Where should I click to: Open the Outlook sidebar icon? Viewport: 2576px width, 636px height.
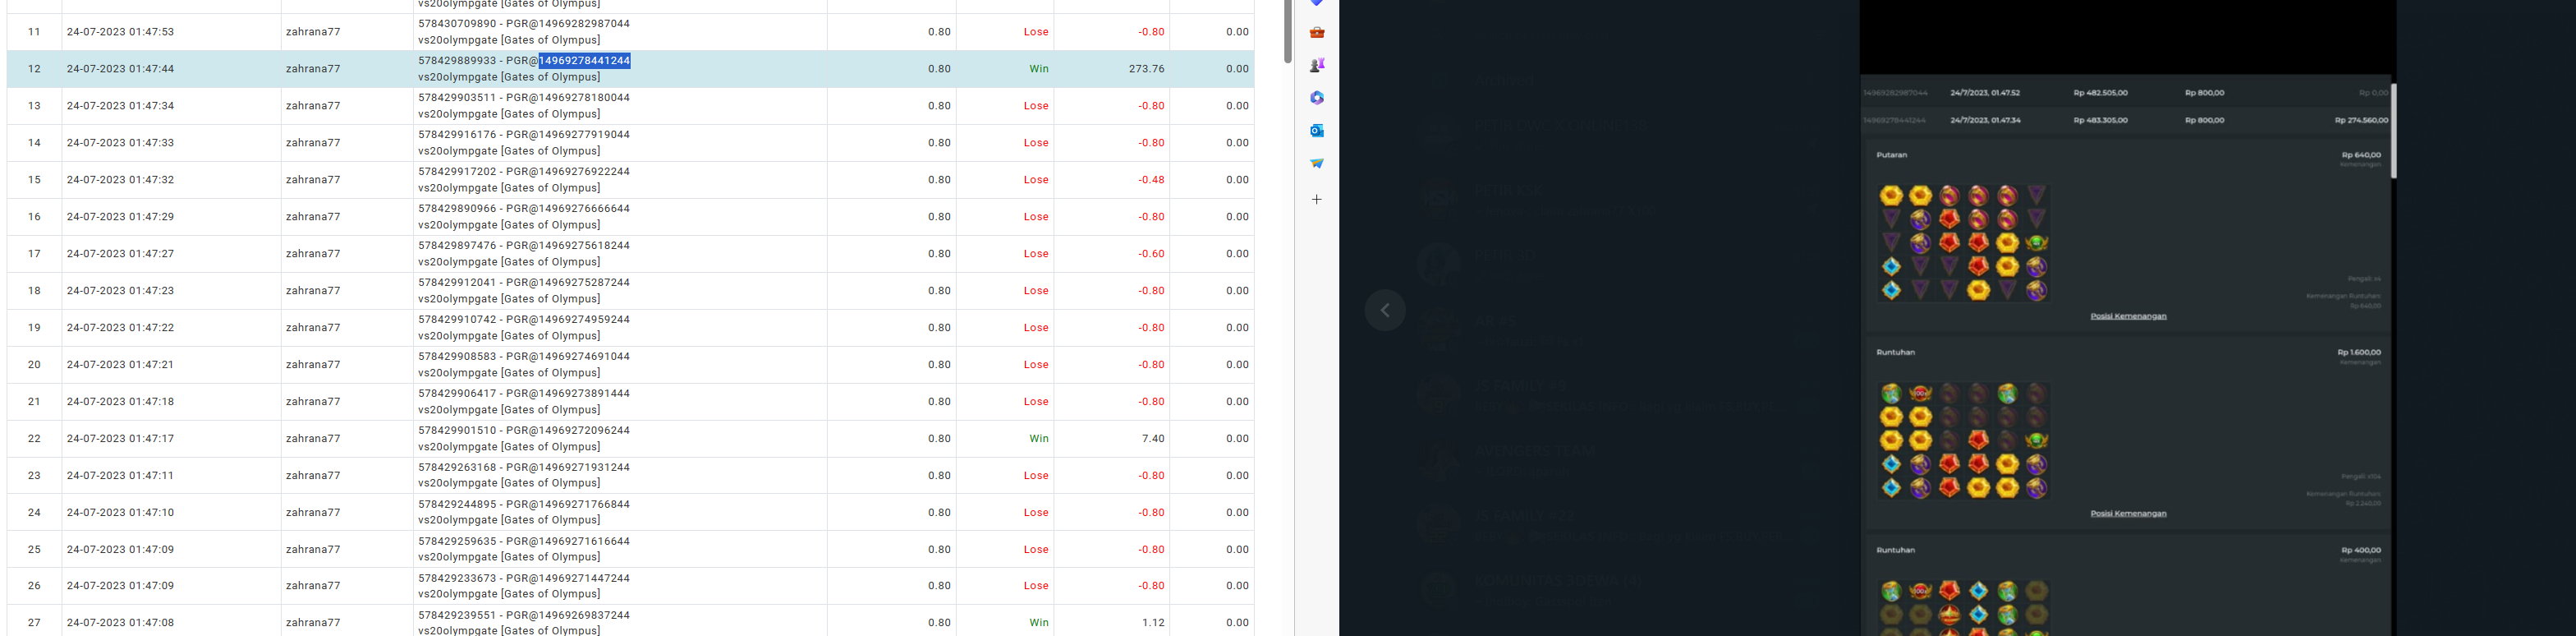(x=1317, y=131)
